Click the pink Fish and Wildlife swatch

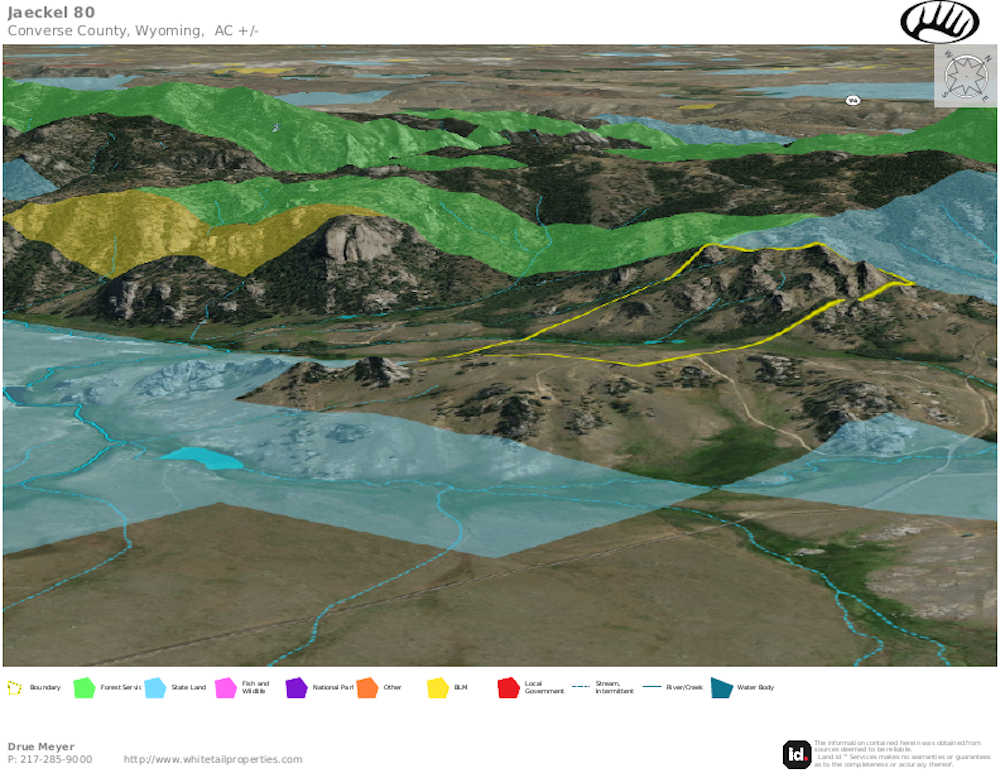[225, 688]
